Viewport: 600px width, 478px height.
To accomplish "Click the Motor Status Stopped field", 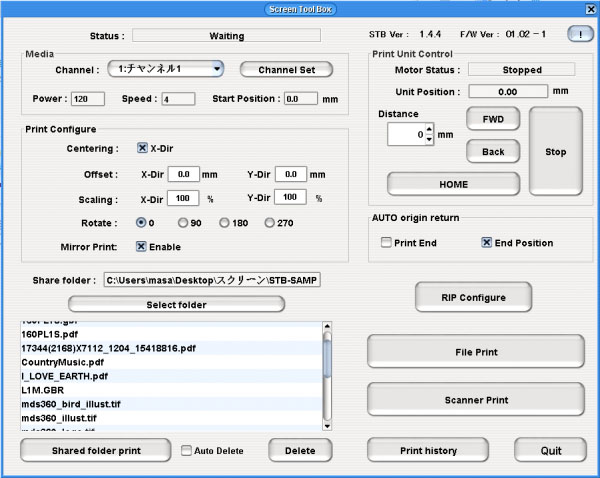I will (522, 70).
